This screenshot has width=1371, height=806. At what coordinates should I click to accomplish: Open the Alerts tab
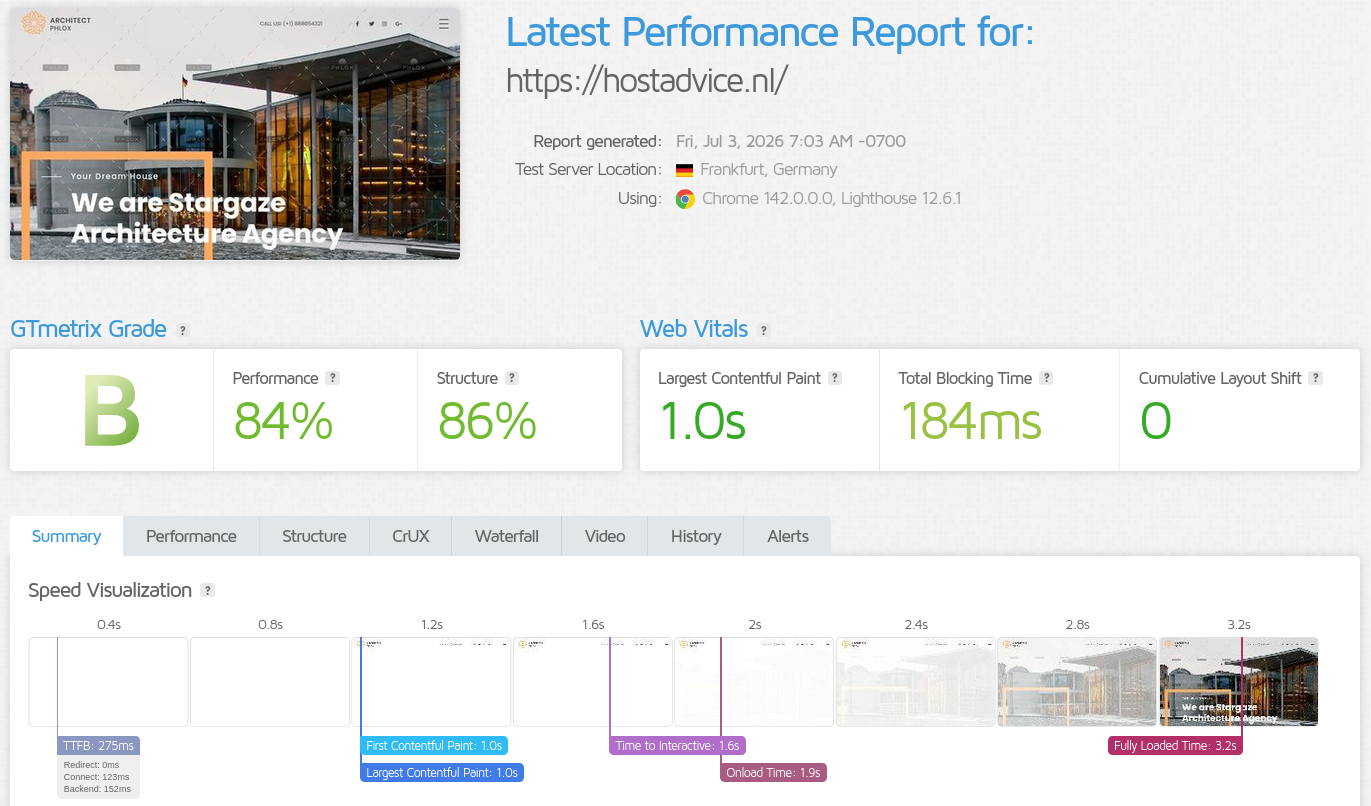[788, 536]
